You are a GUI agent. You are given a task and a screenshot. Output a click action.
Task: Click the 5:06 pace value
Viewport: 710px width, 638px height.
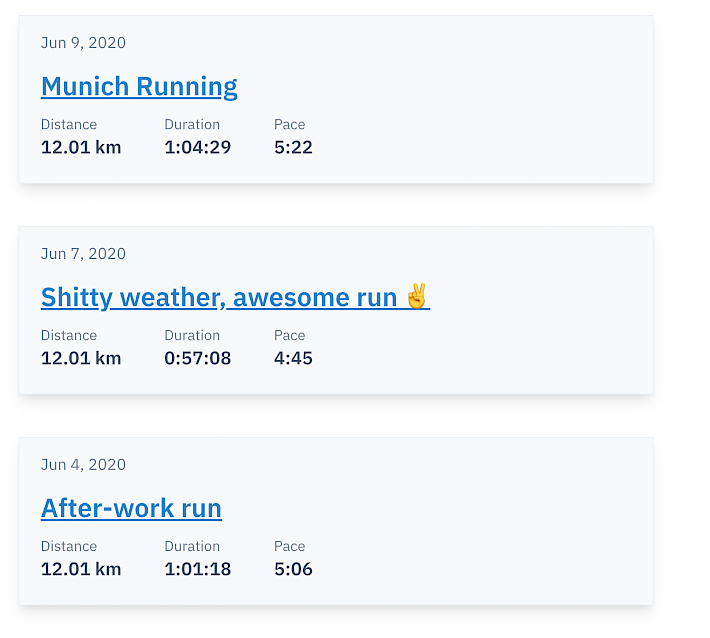tap(293, 569)
